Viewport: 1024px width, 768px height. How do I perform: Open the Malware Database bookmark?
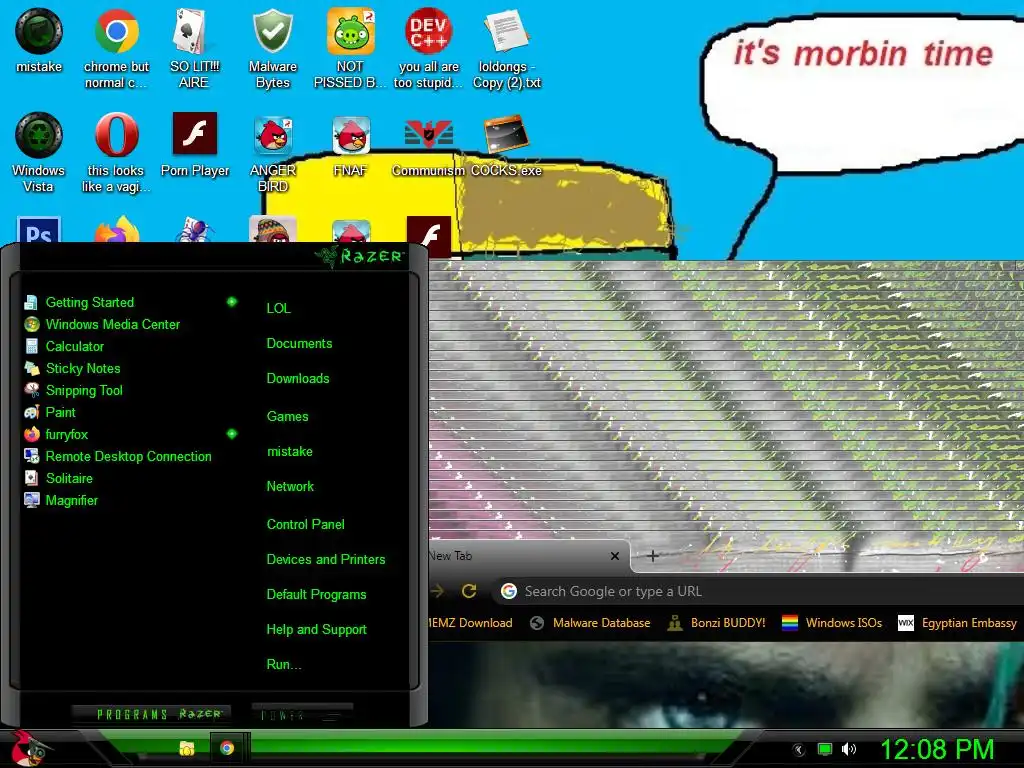pyautogui.click(x=590, y=623)
